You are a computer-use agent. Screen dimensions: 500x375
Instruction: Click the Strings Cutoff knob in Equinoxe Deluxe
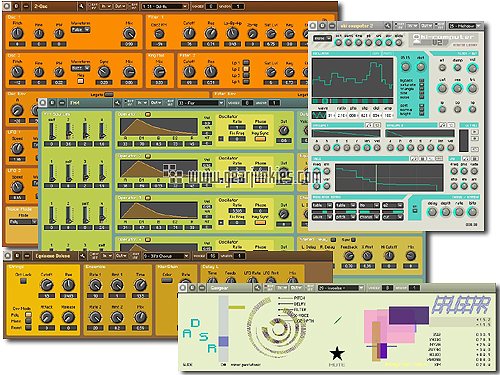click(46, 285)
